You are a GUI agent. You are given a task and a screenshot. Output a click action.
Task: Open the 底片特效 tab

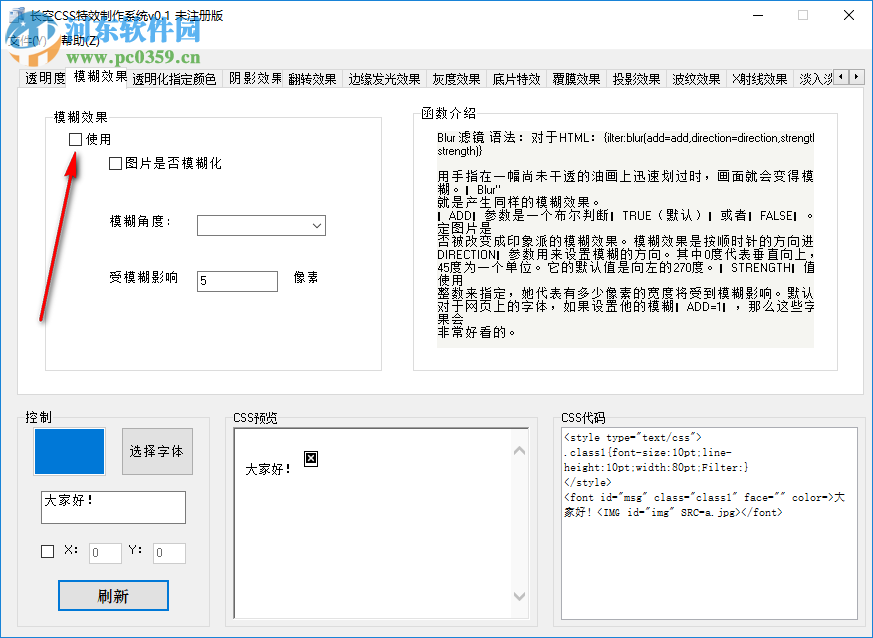pyautogui.click(x=516, y=78)
